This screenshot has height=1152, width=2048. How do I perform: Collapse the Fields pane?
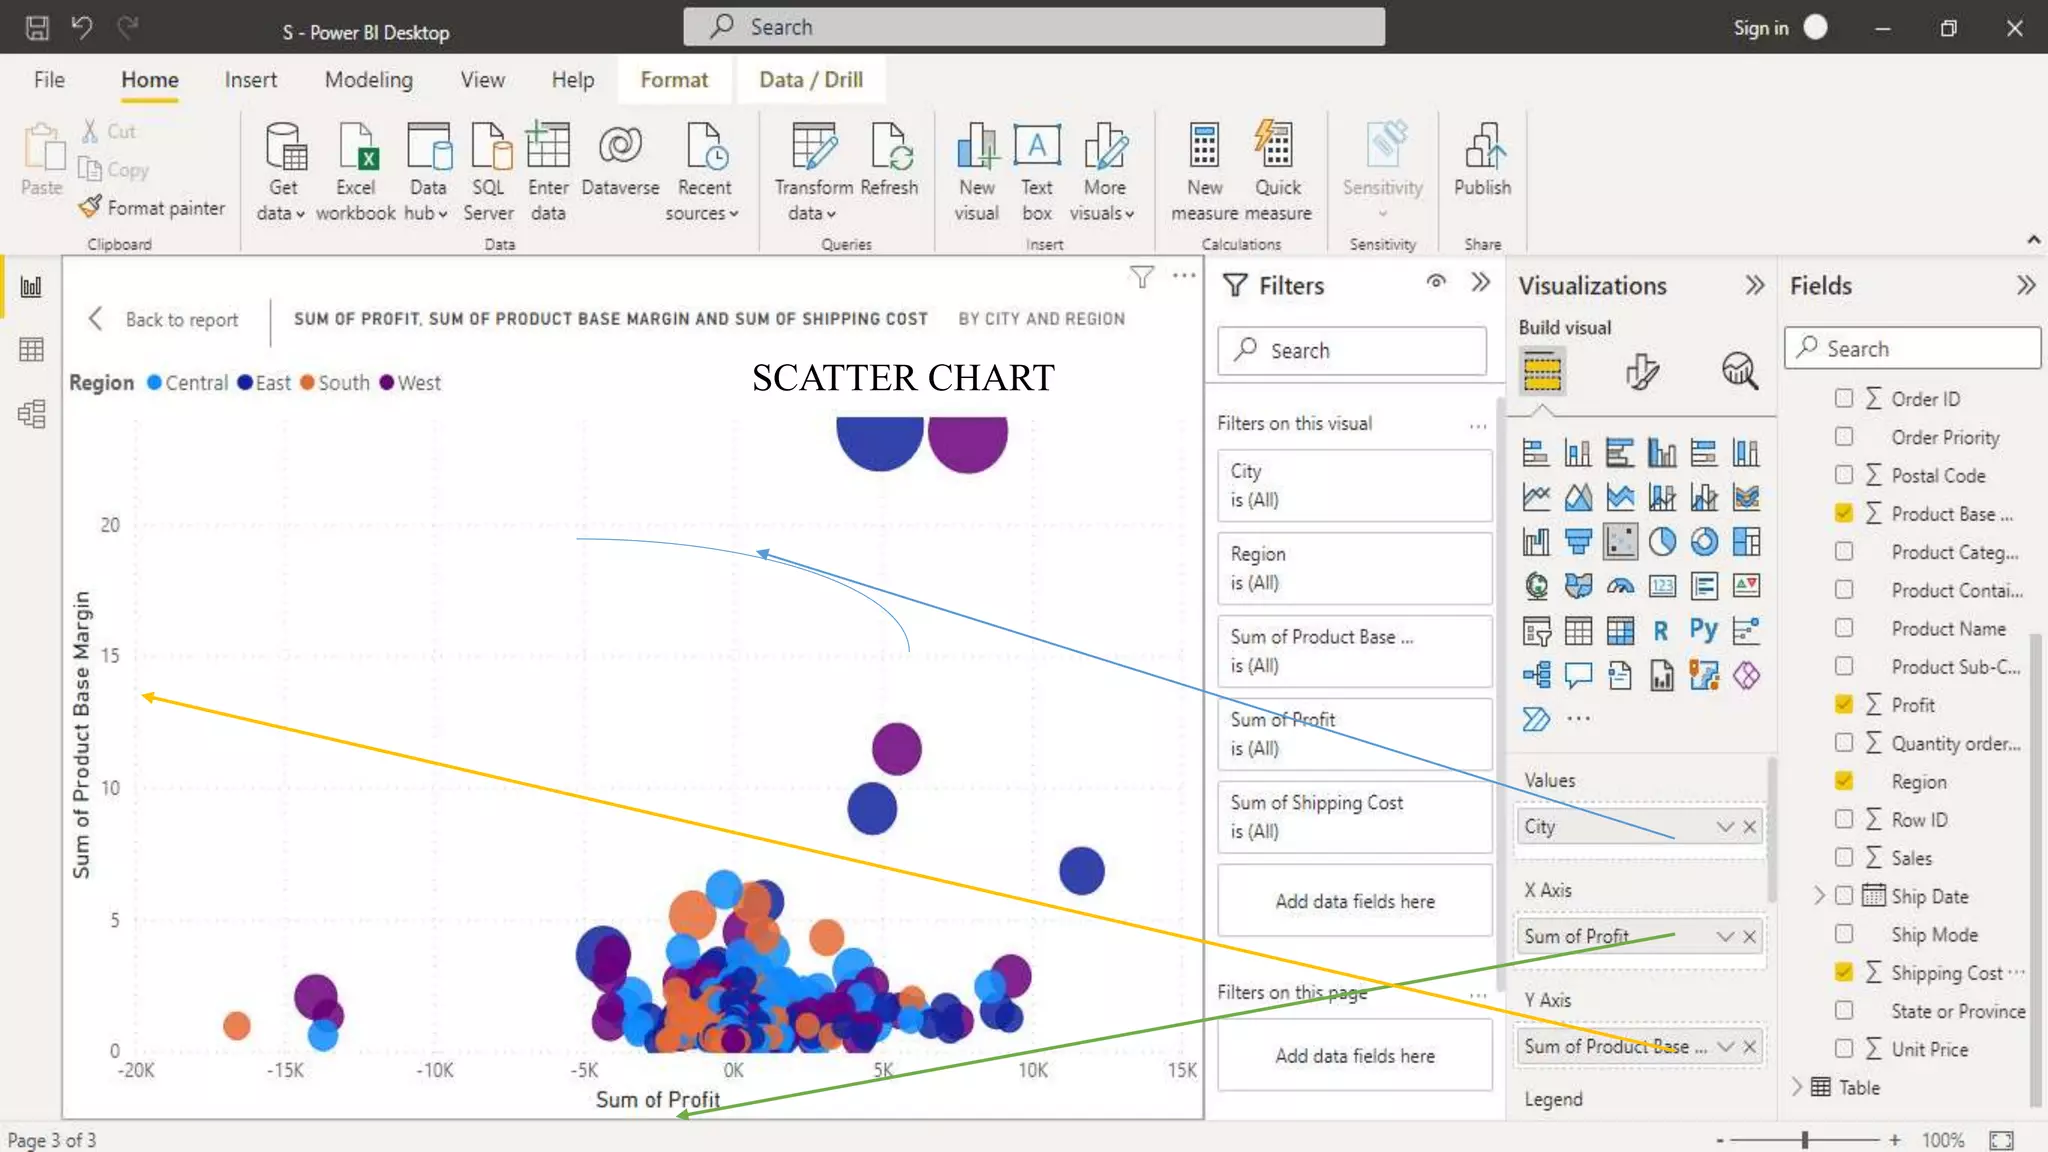pyautogui.click(x=2026, y=285)
